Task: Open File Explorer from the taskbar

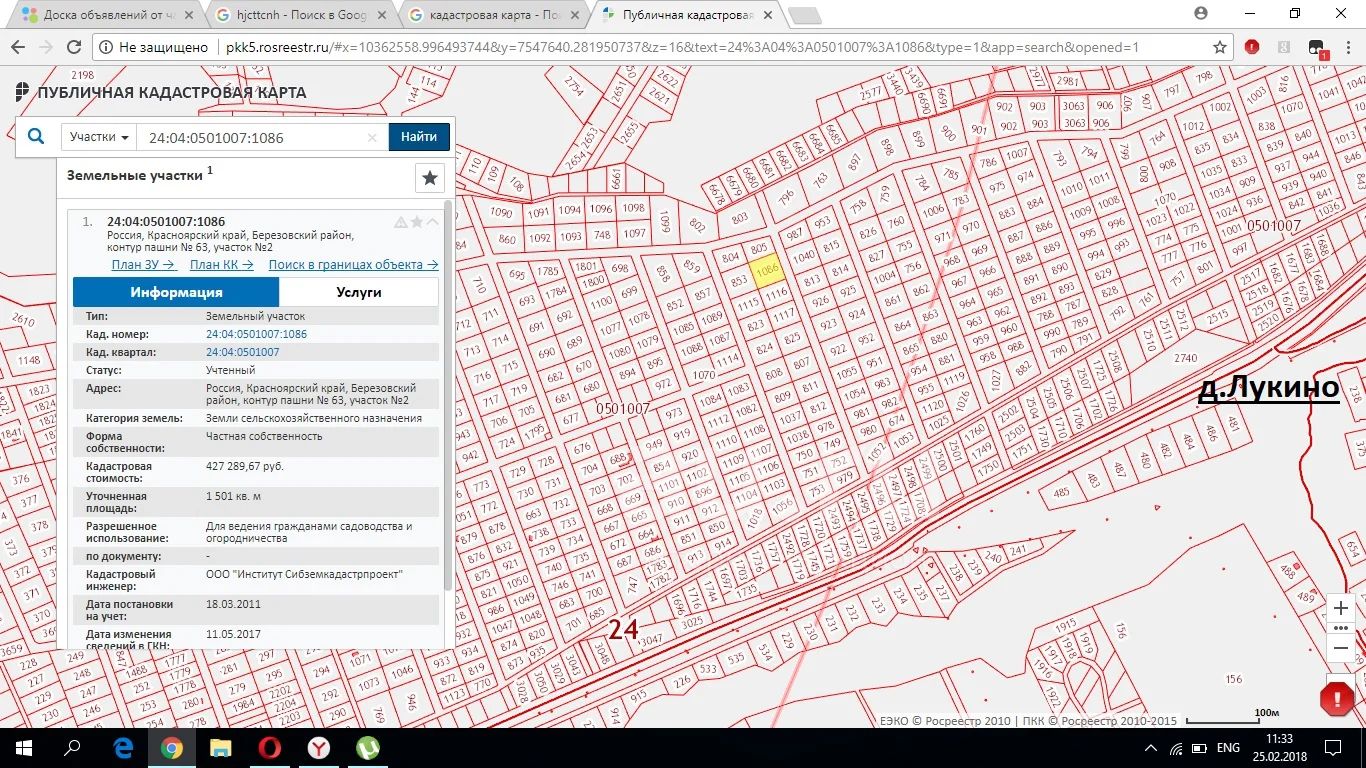Action: coord(220,747)
